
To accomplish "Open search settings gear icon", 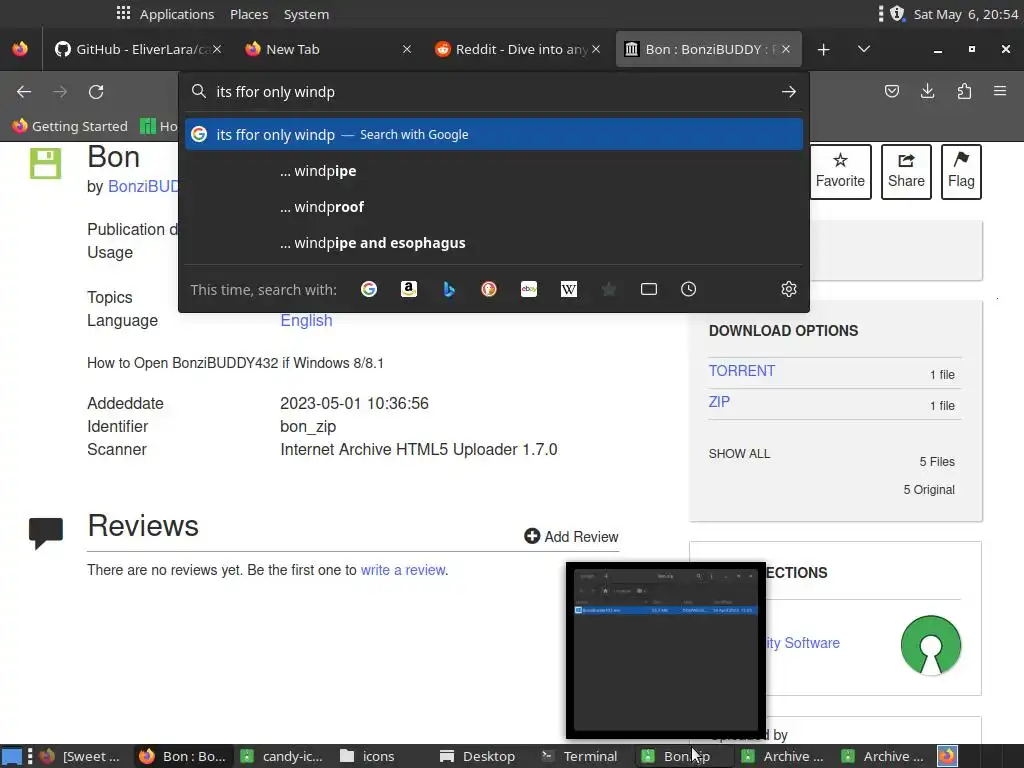I will 789,289.
